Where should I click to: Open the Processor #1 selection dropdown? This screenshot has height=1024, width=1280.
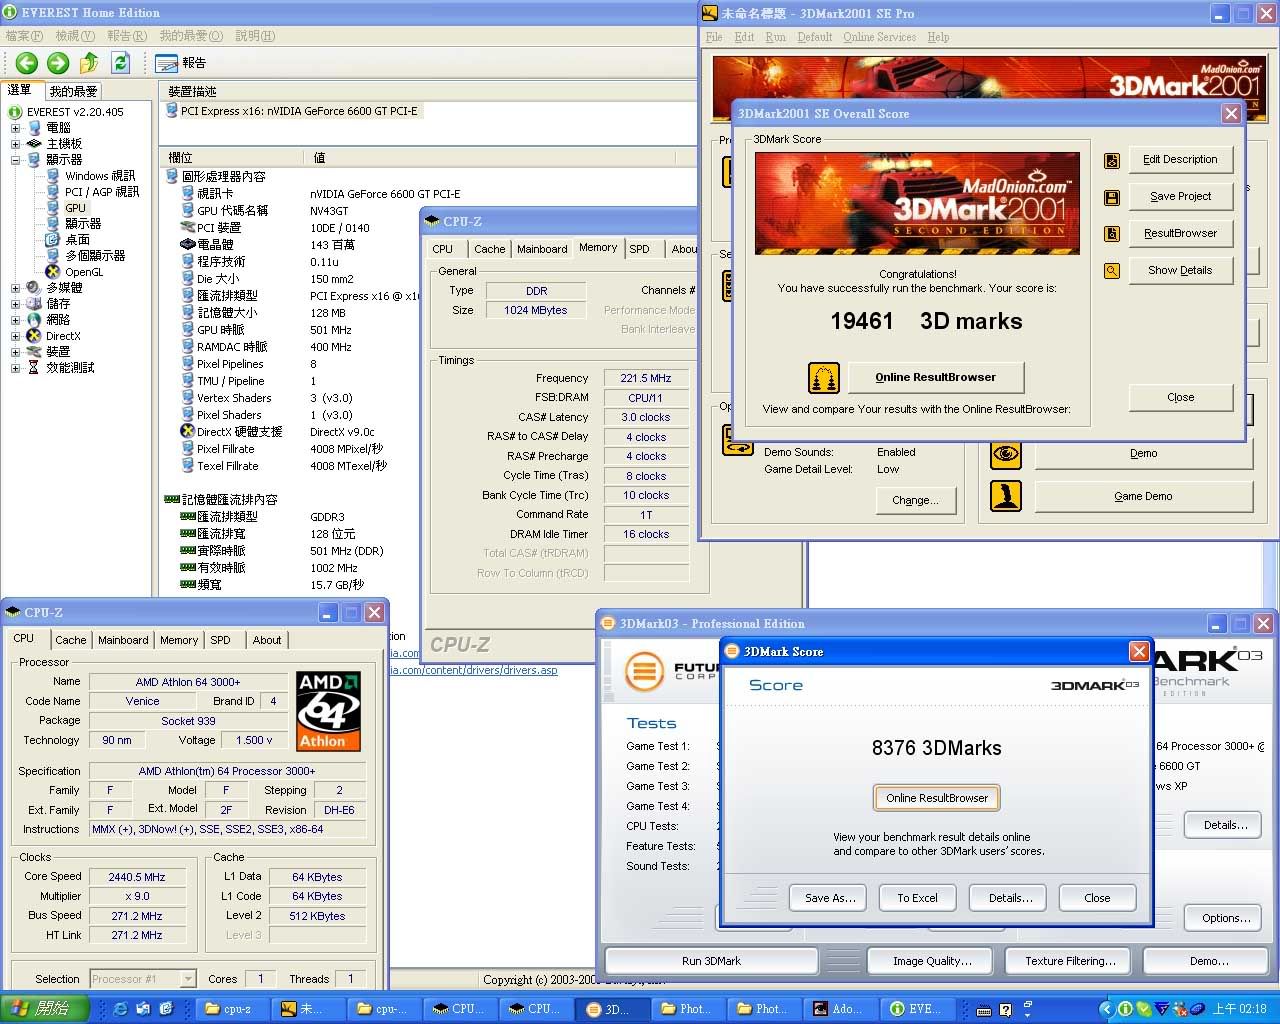pos(188,979)
